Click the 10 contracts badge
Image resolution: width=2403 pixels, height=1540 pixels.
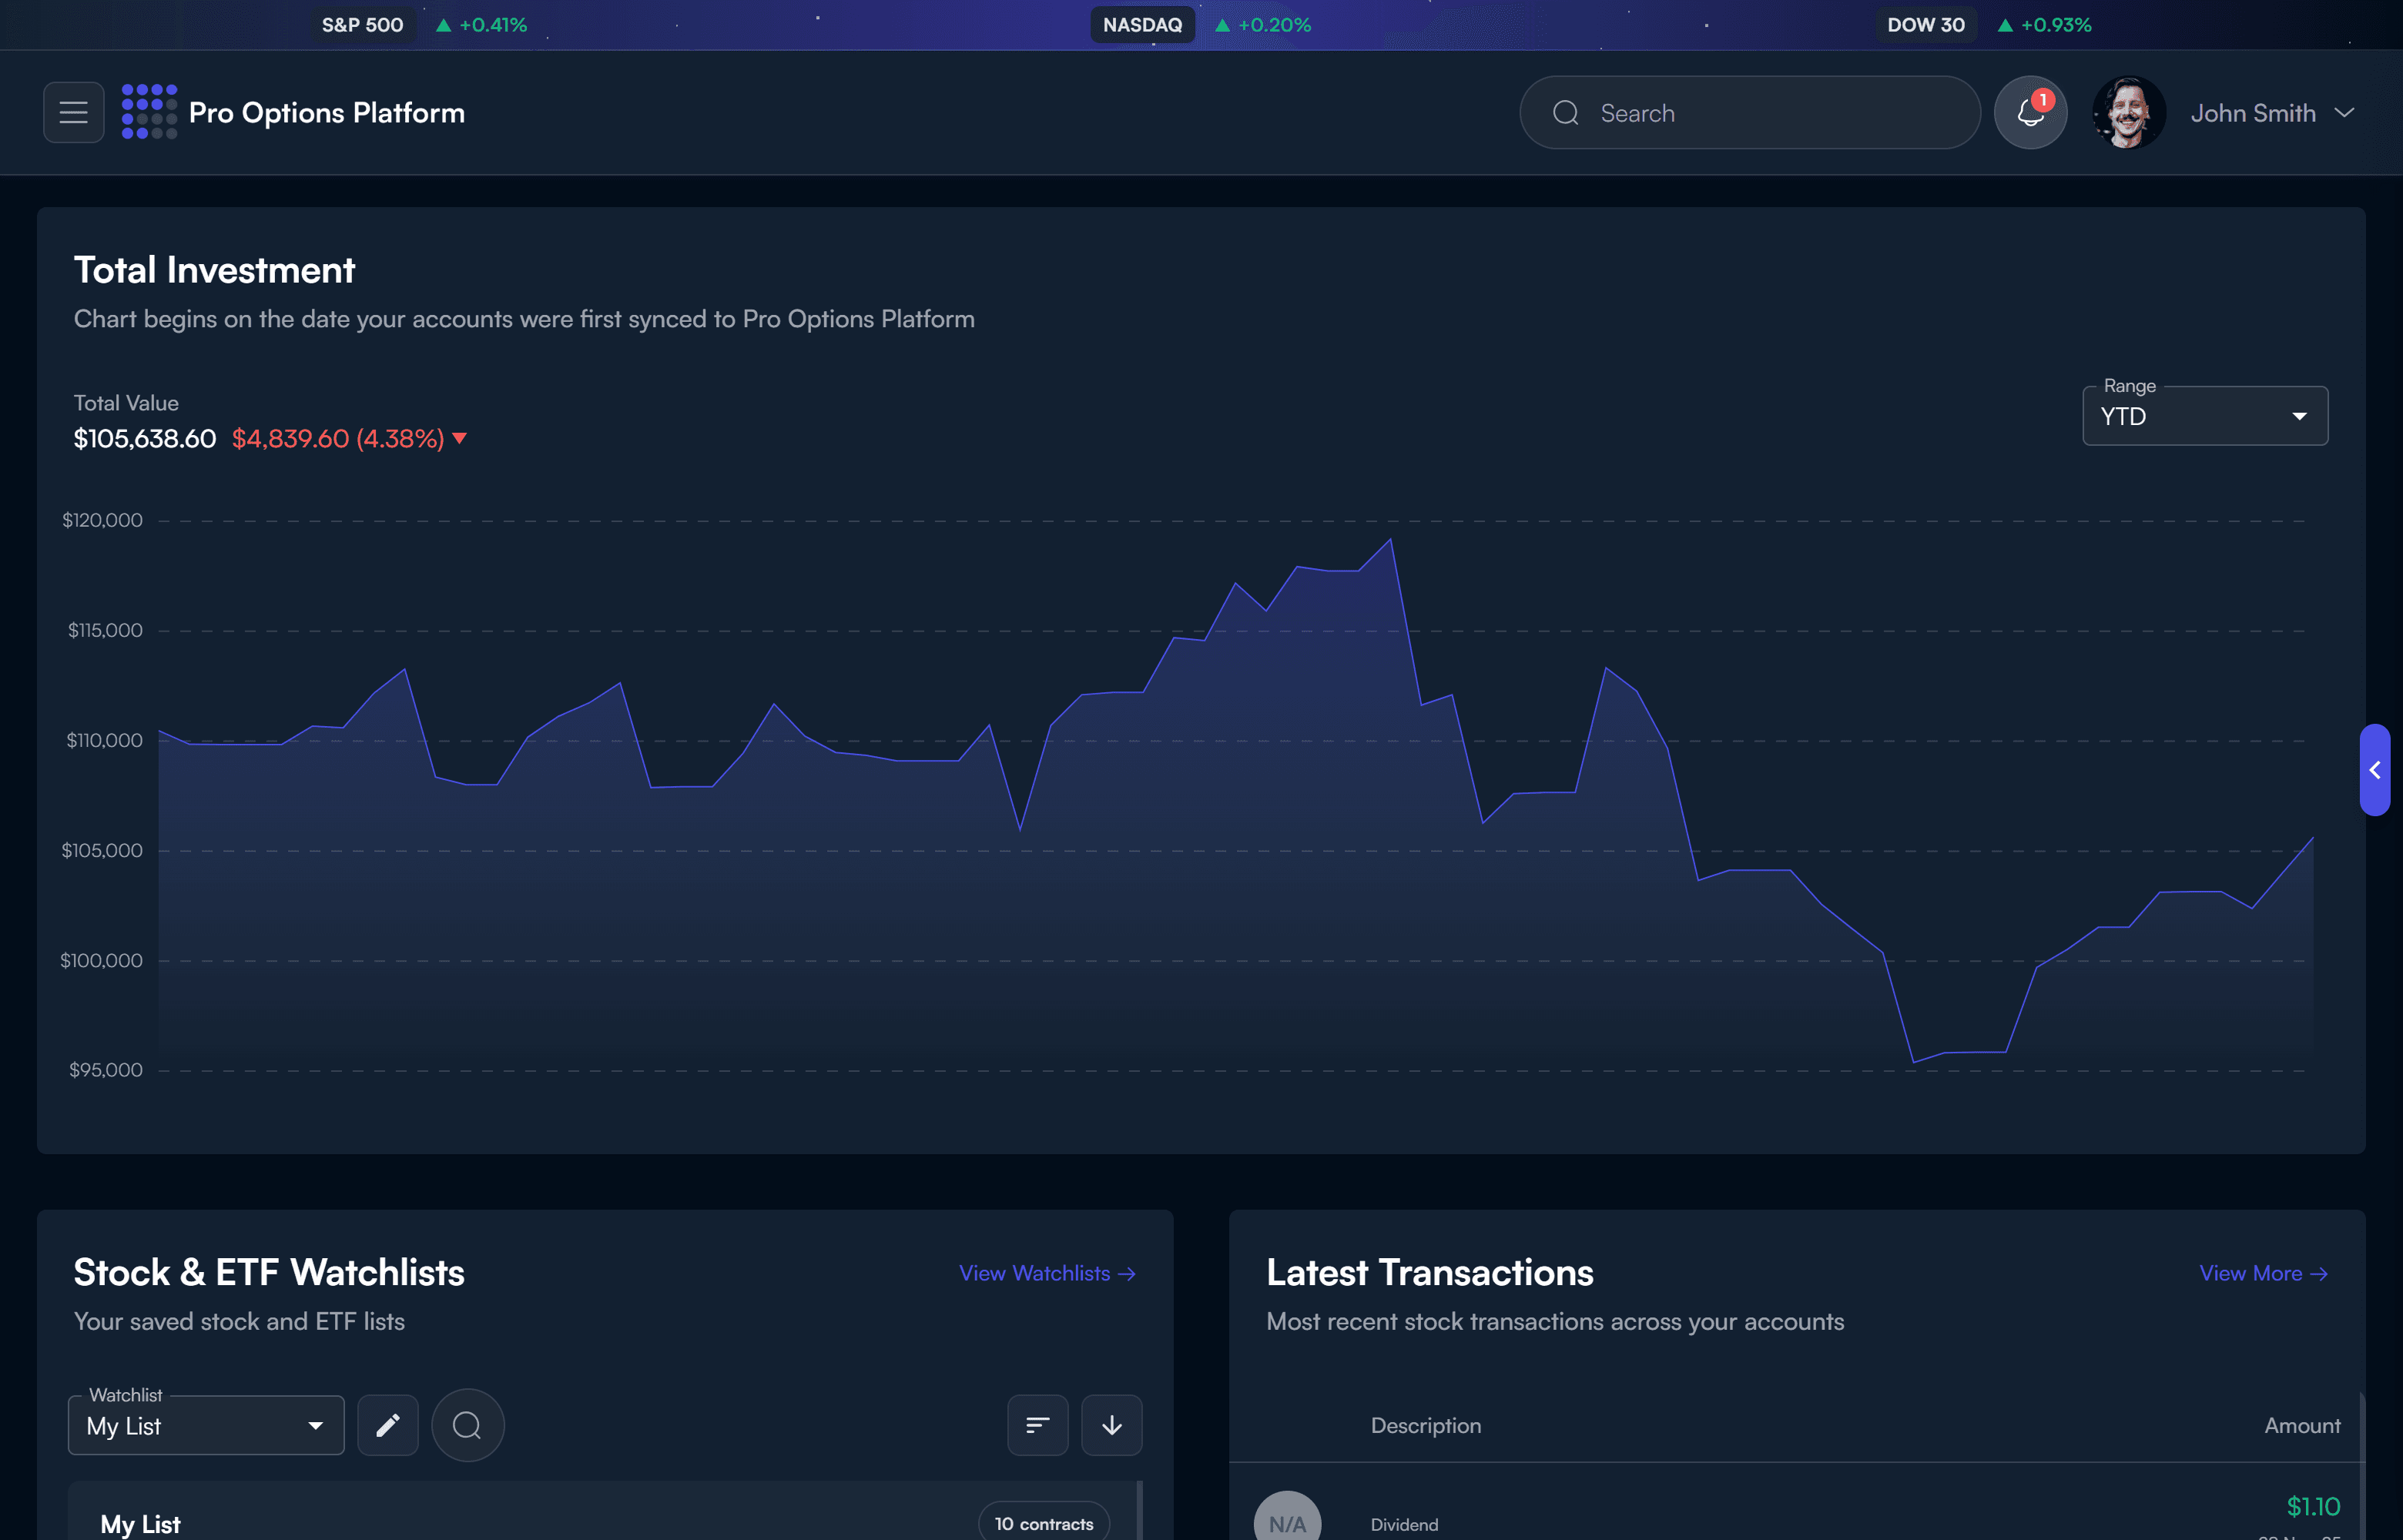click(x=1043, y=1523)
